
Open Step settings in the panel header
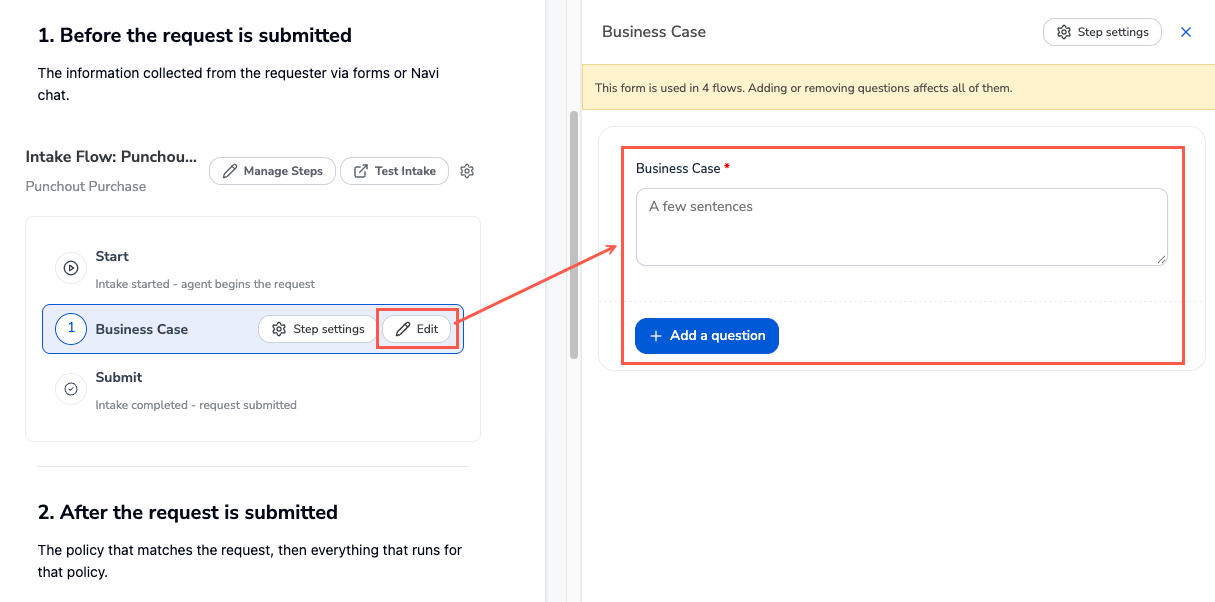pyautogui.click(x=1102, y=32)
